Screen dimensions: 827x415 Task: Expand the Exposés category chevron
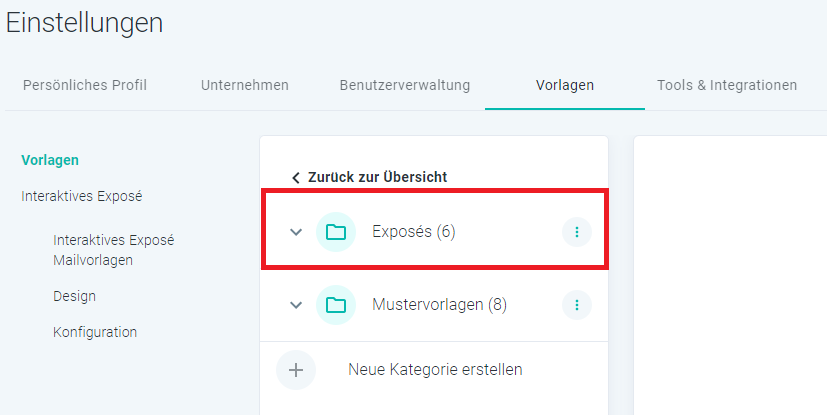click(x=296, y=232)
